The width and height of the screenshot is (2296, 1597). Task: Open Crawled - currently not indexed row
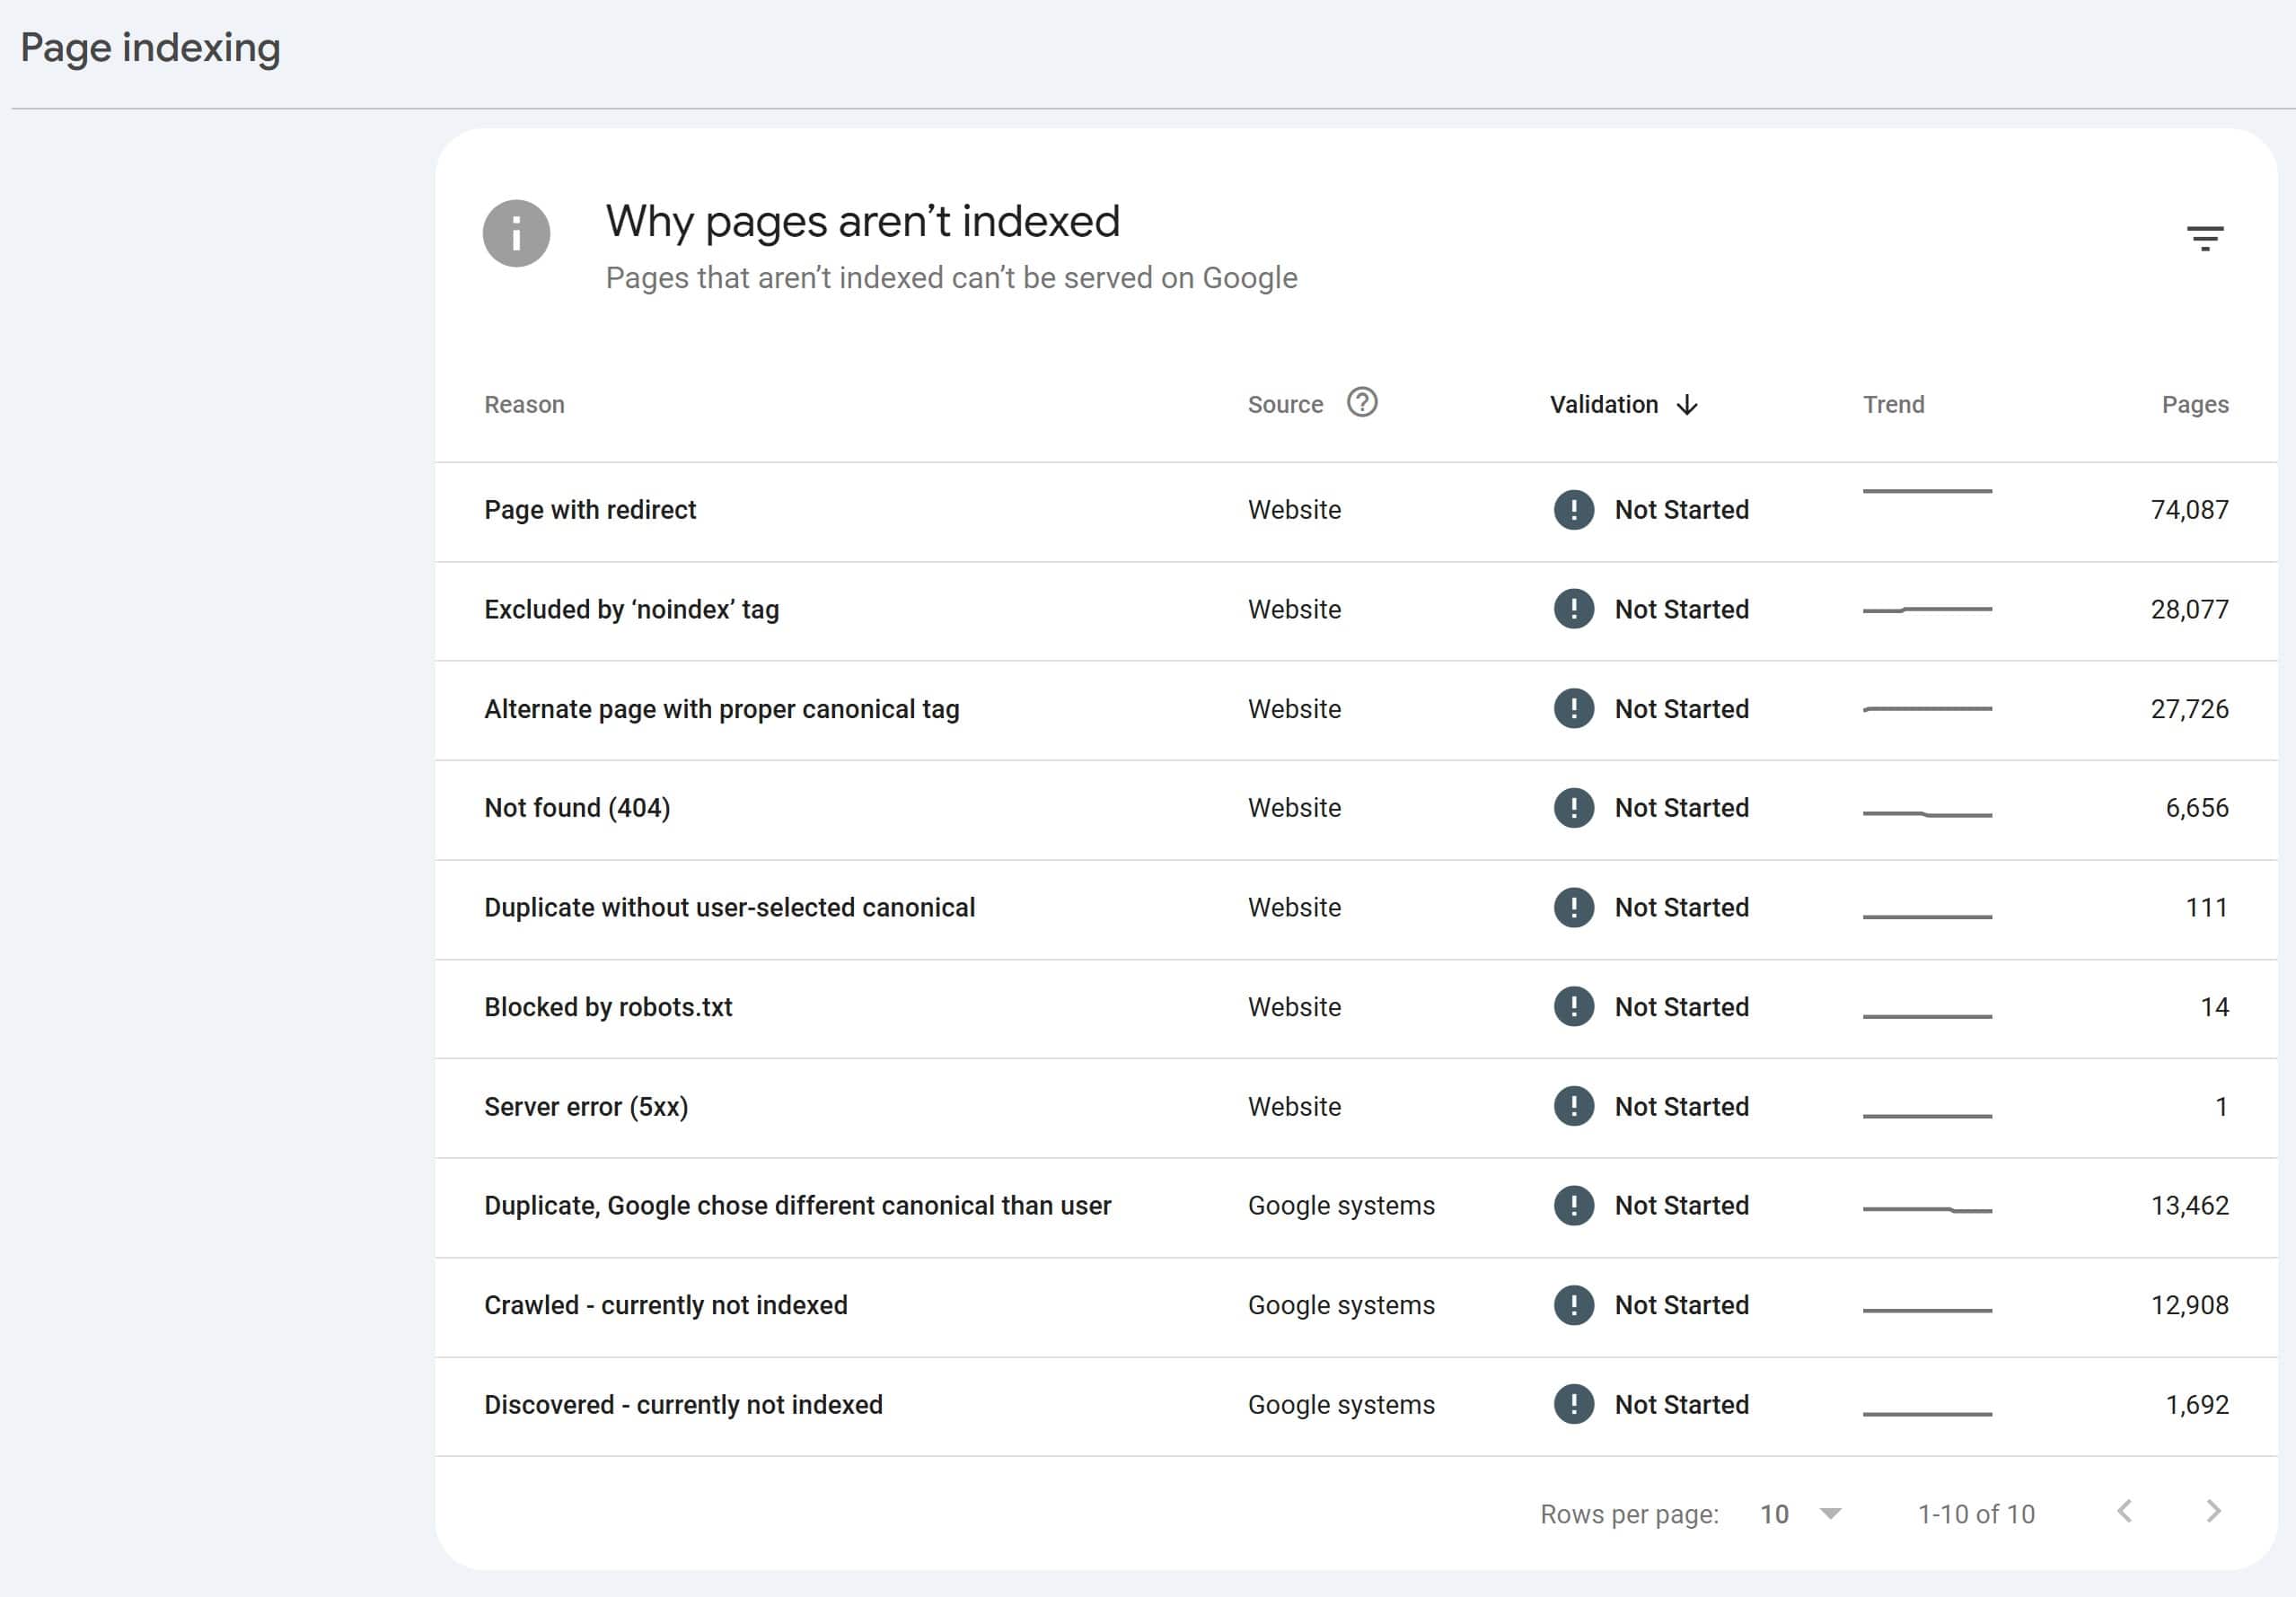665,1306
